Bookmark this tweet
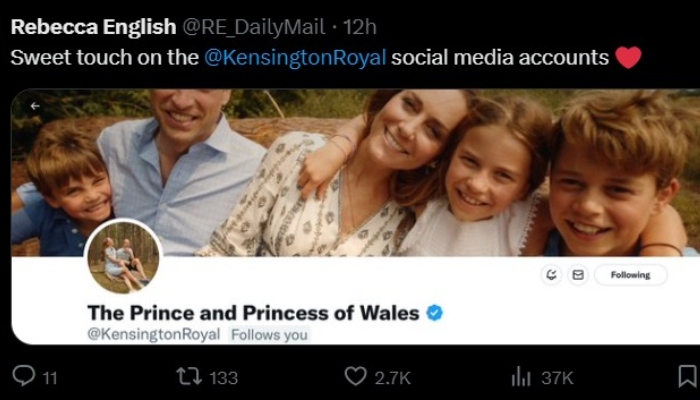Viewport: 700px width, 400px height. [x=687, y=376]
